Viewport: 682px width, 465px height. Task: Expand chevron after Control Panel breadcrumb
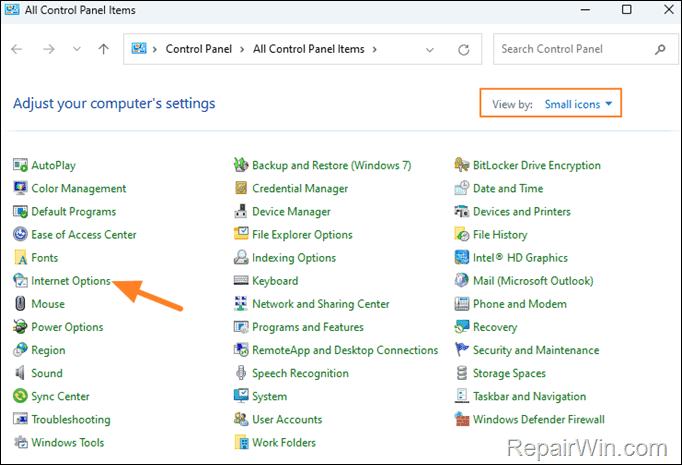[x=242, y=49]
